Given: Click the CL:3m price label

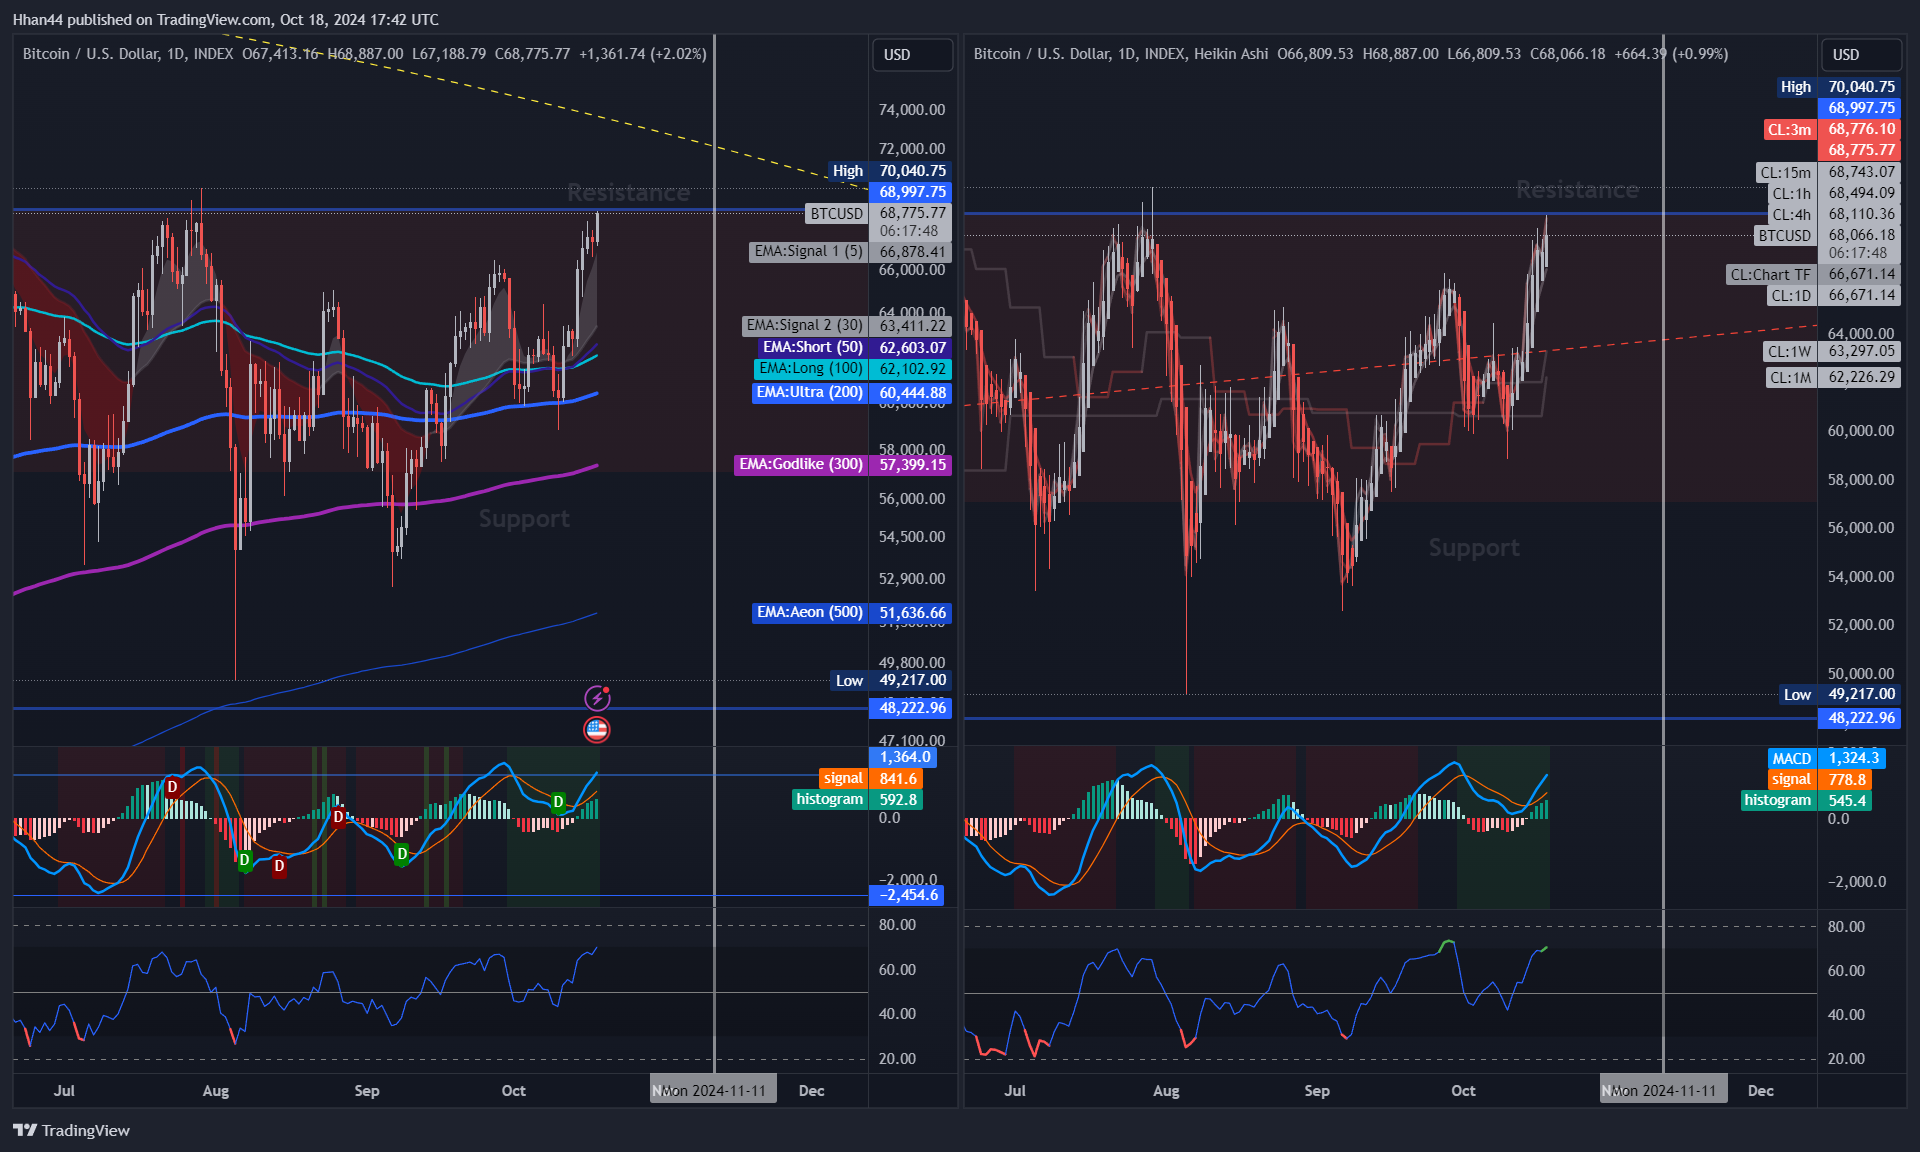Looking at the screenshot, I should pos(1832,130).
